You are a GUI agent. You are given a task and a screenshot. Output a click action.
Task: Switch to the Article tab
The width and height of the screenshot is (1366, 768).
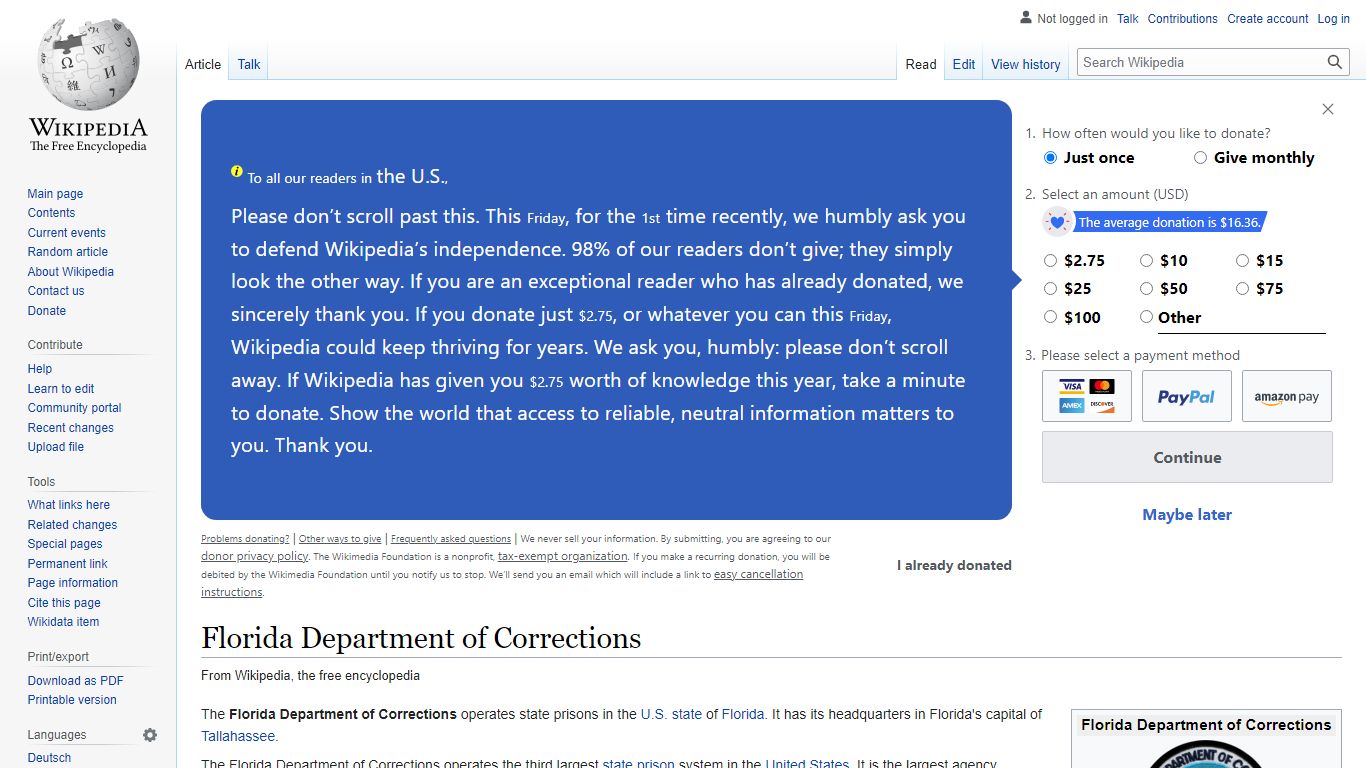(x=203, y=64)
